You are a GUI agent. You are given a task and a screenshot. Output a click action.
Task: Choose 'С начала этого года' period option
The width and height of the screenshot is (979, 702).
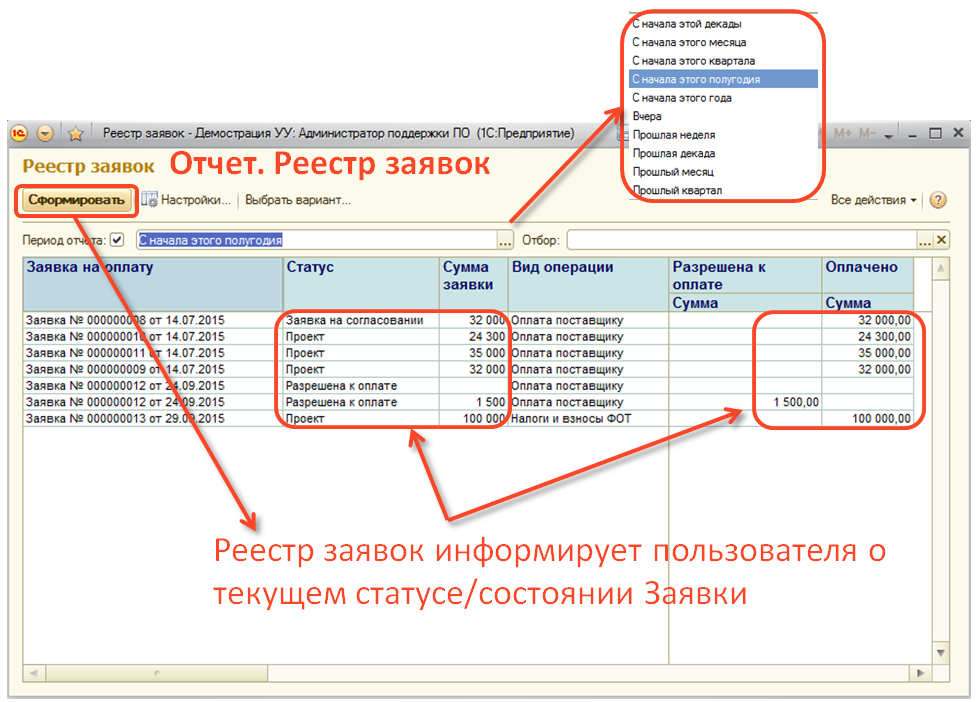pos(682,98)
